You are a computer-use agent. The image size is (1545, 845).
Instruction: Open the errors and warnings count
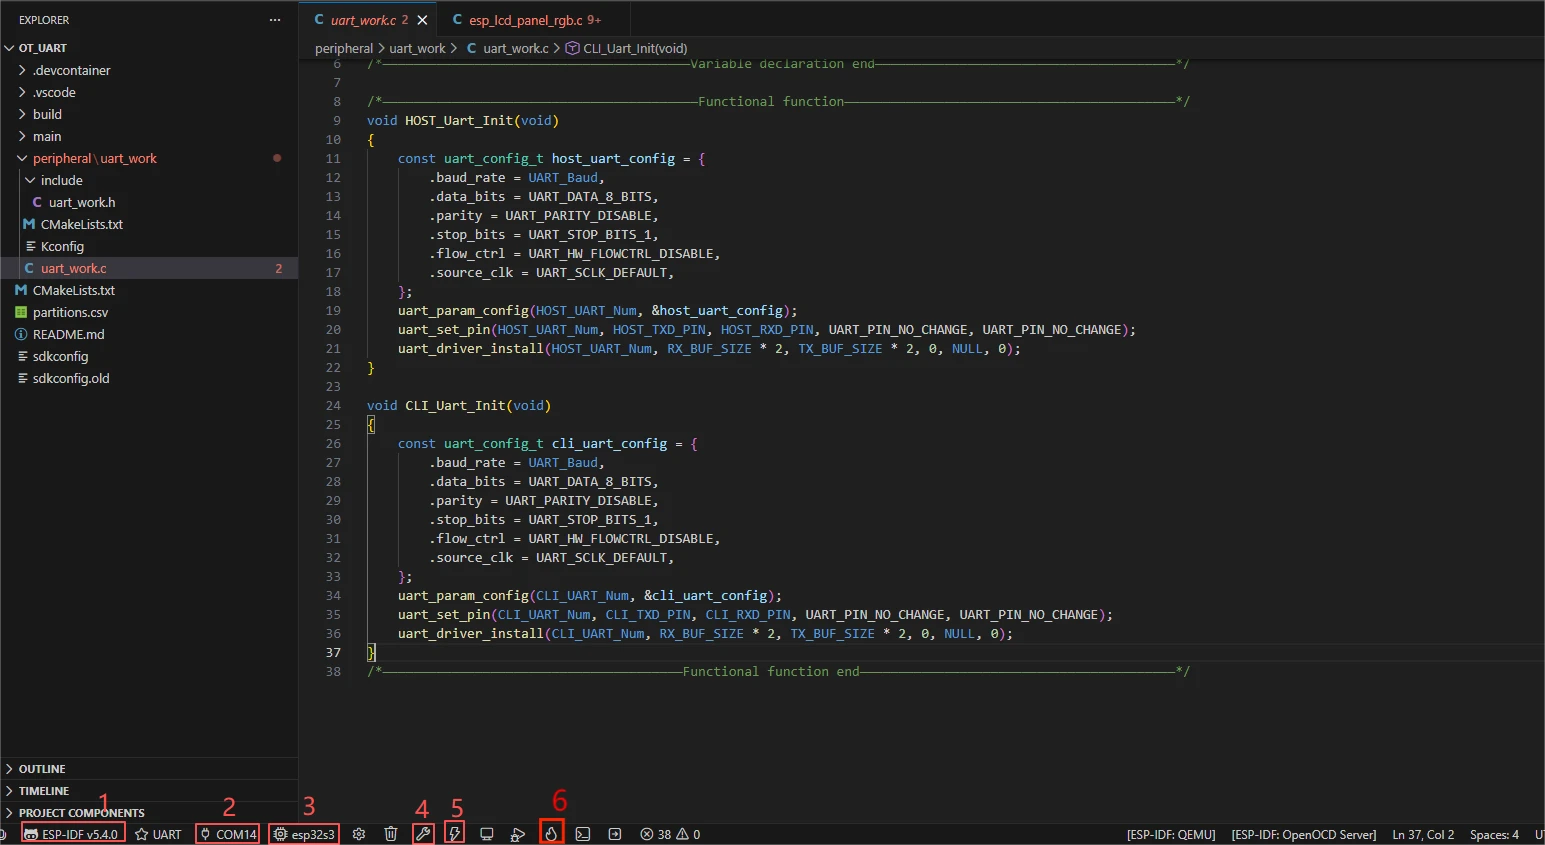click(670, 834)
